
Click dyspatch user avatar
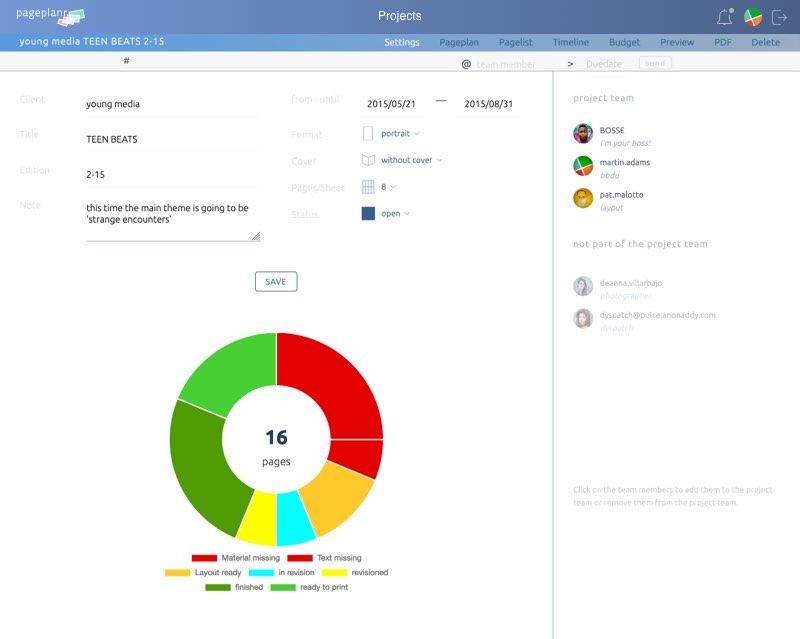583,318
